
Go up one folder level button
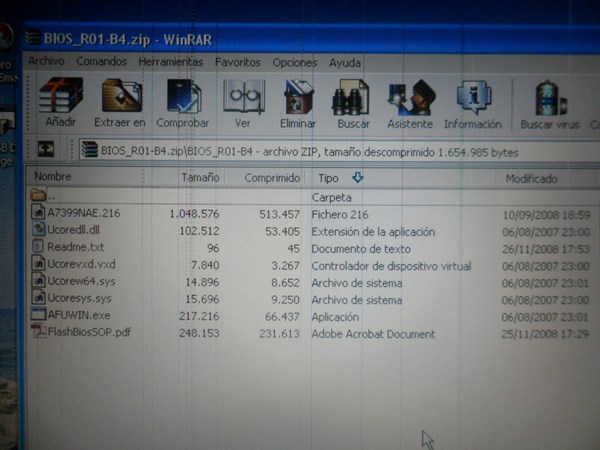point(46,149)
